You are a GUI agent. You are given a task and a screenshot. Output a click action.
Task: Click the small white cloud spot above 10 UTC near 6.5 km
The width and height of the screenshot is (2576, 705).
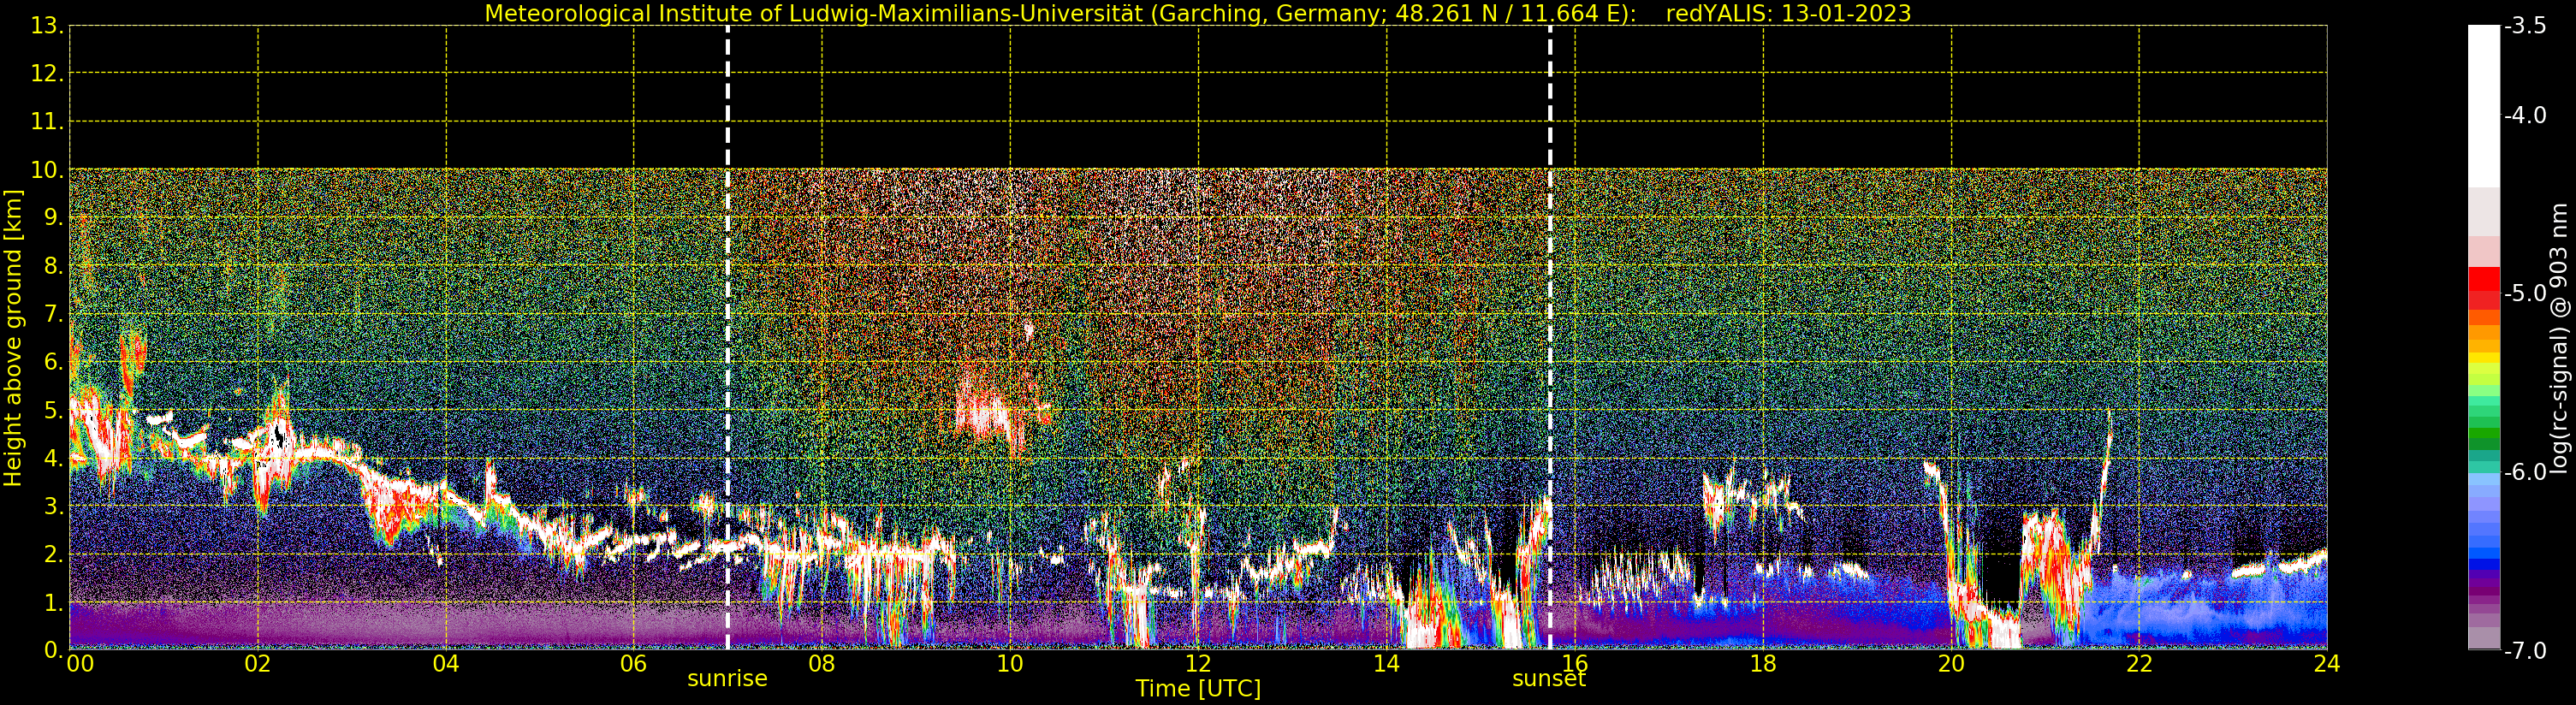(1029, 330)
